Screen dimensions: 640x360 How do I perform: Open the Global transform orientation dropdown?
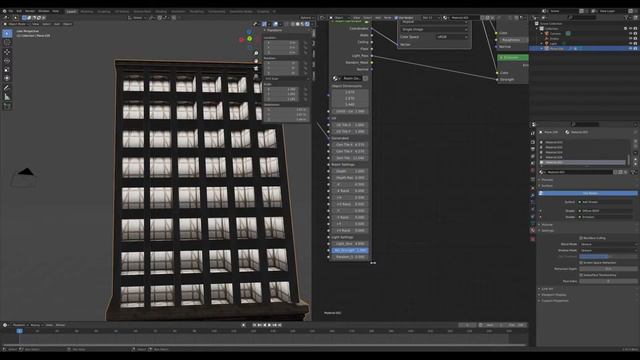click(x=137, y=18)
